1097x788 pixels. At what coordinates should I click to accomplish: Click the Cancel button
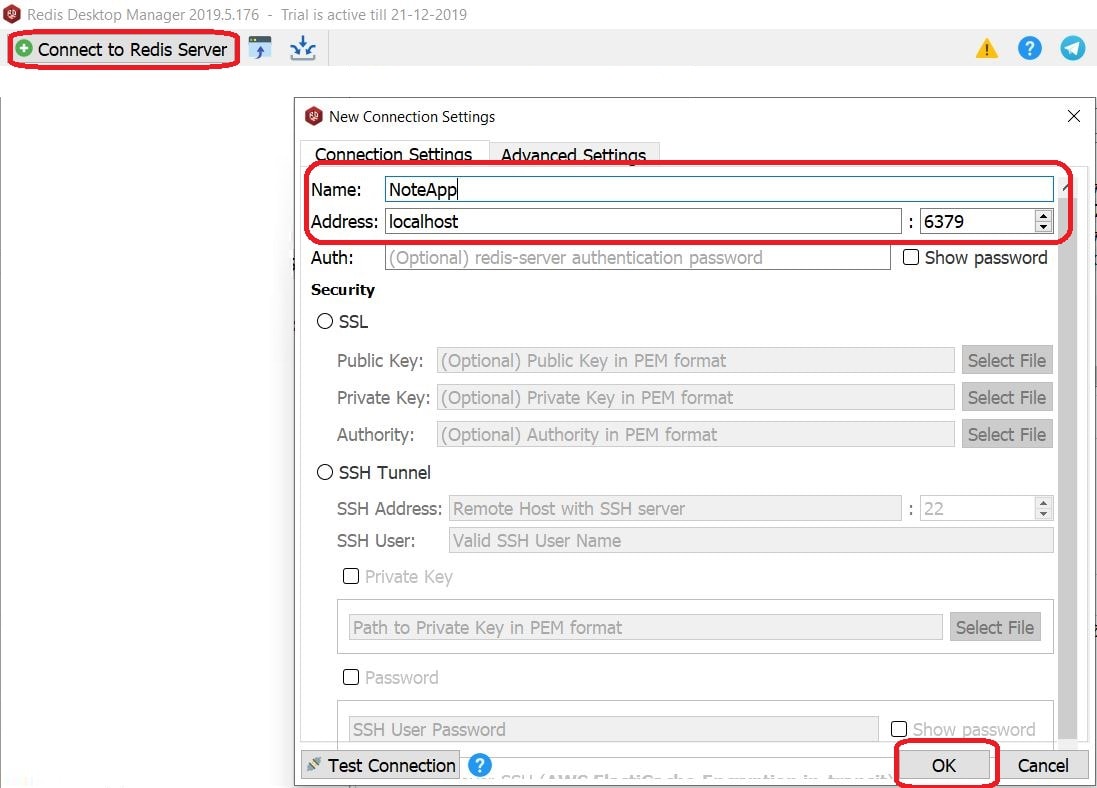point(1043,766)
